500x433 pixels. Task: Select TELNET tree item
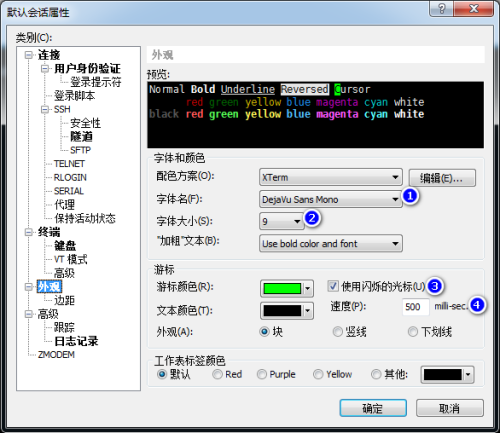[69, 164]
